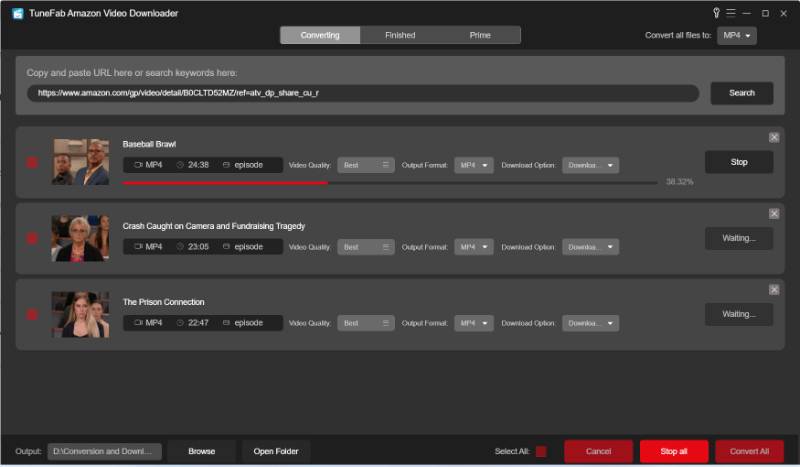Click the Open Folder button
This screenshot has width=800, height=467.
[x=276, y=451]
